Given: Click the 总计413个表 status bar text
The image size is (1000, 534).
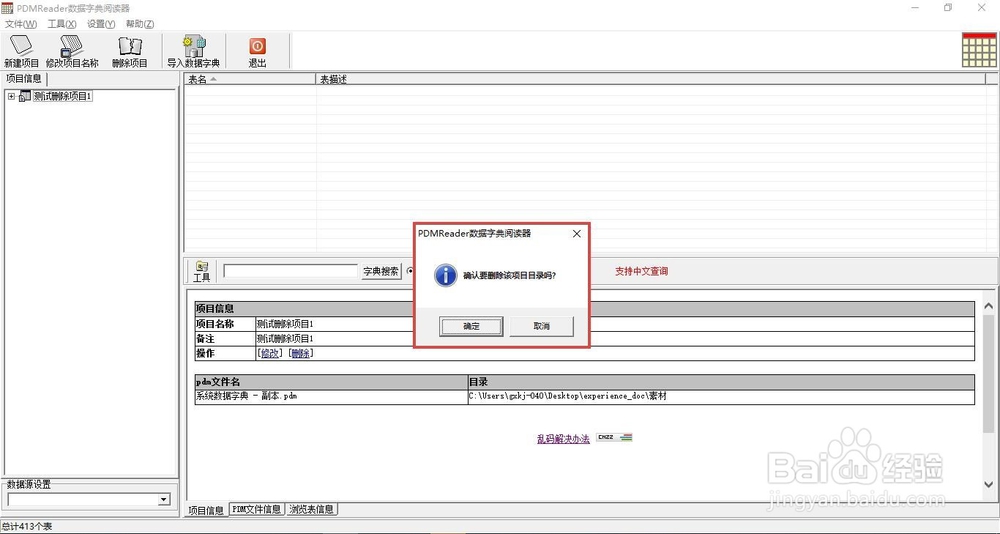Looking at the screenshot, I should coord(27,527).
